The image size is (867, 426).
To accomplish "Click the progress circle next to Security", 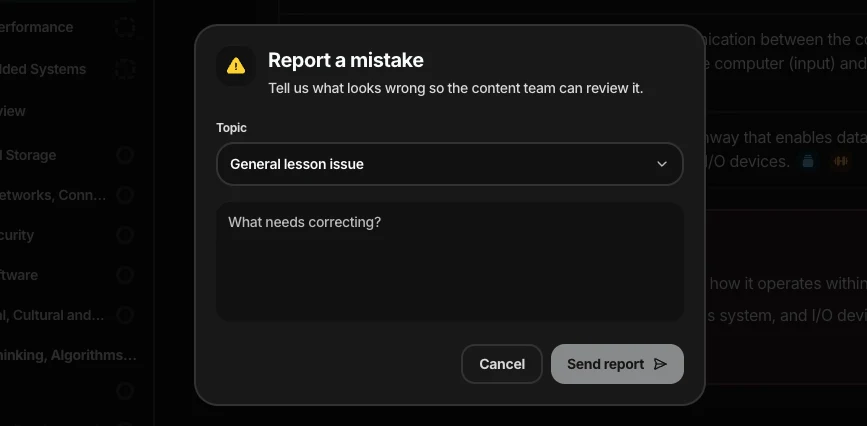I will (125, 235).
